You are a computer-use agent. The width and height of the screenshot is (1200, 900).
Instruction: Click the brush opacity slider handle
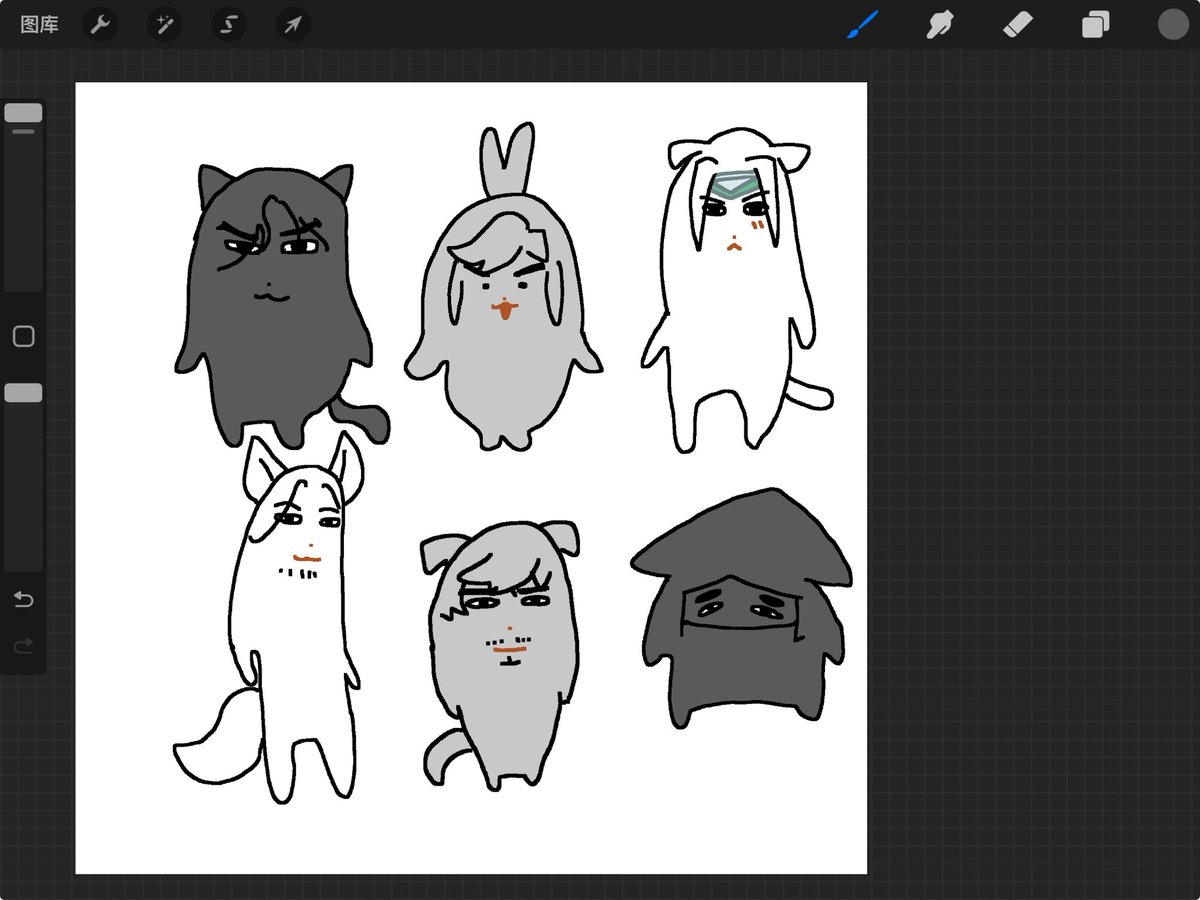click(23, 393)
